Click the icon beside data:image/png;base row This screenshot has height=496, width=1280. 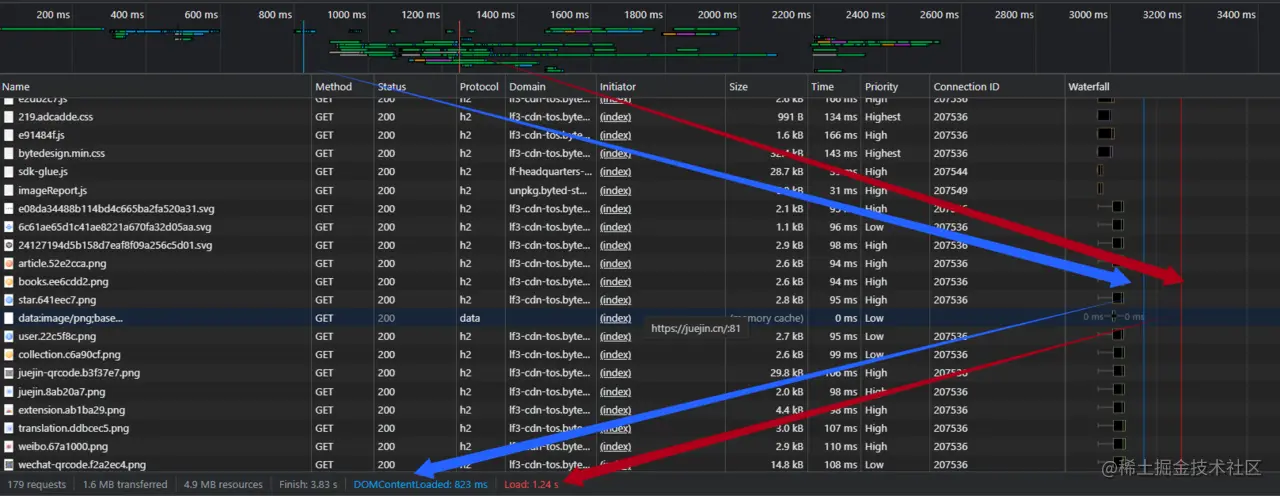(9, 318)
